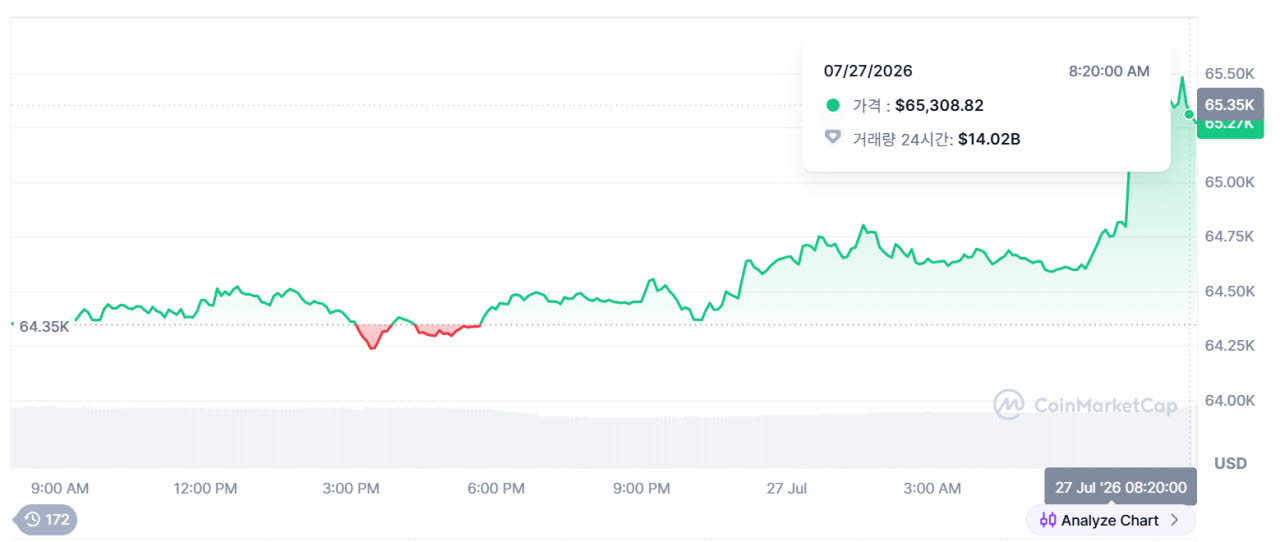The height and width of the screenshot is (542, 1280).
Task: Click the 64.35K opening price label
Action: pos(44,326)
